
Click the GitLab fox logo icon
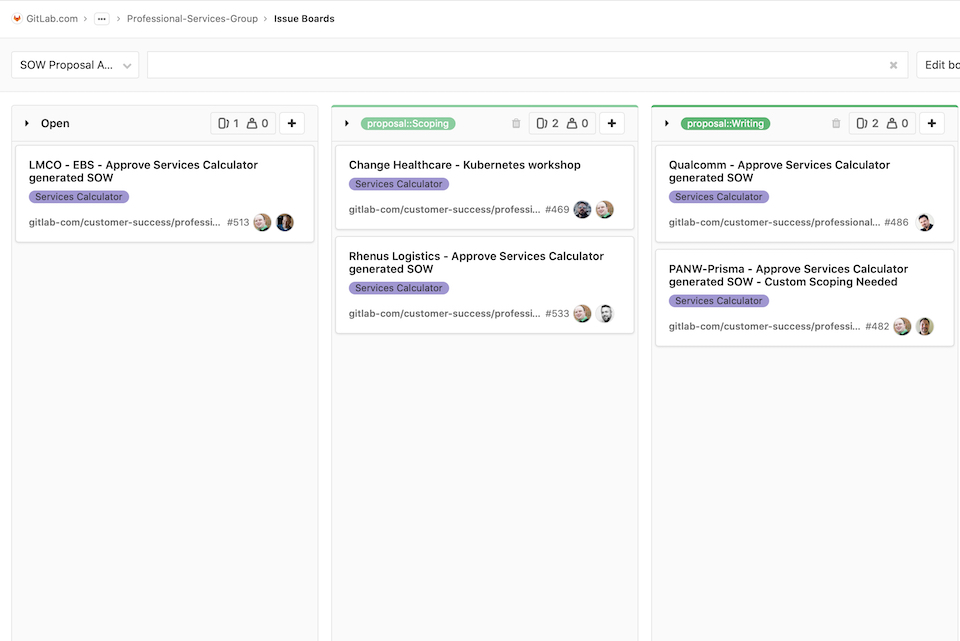click(x=17, y=18)
